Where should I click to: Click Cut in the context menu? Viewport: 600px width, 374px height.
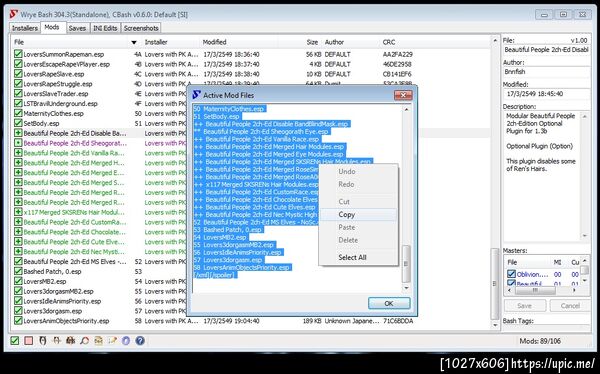pyautogui.click(x=358, y=201)
